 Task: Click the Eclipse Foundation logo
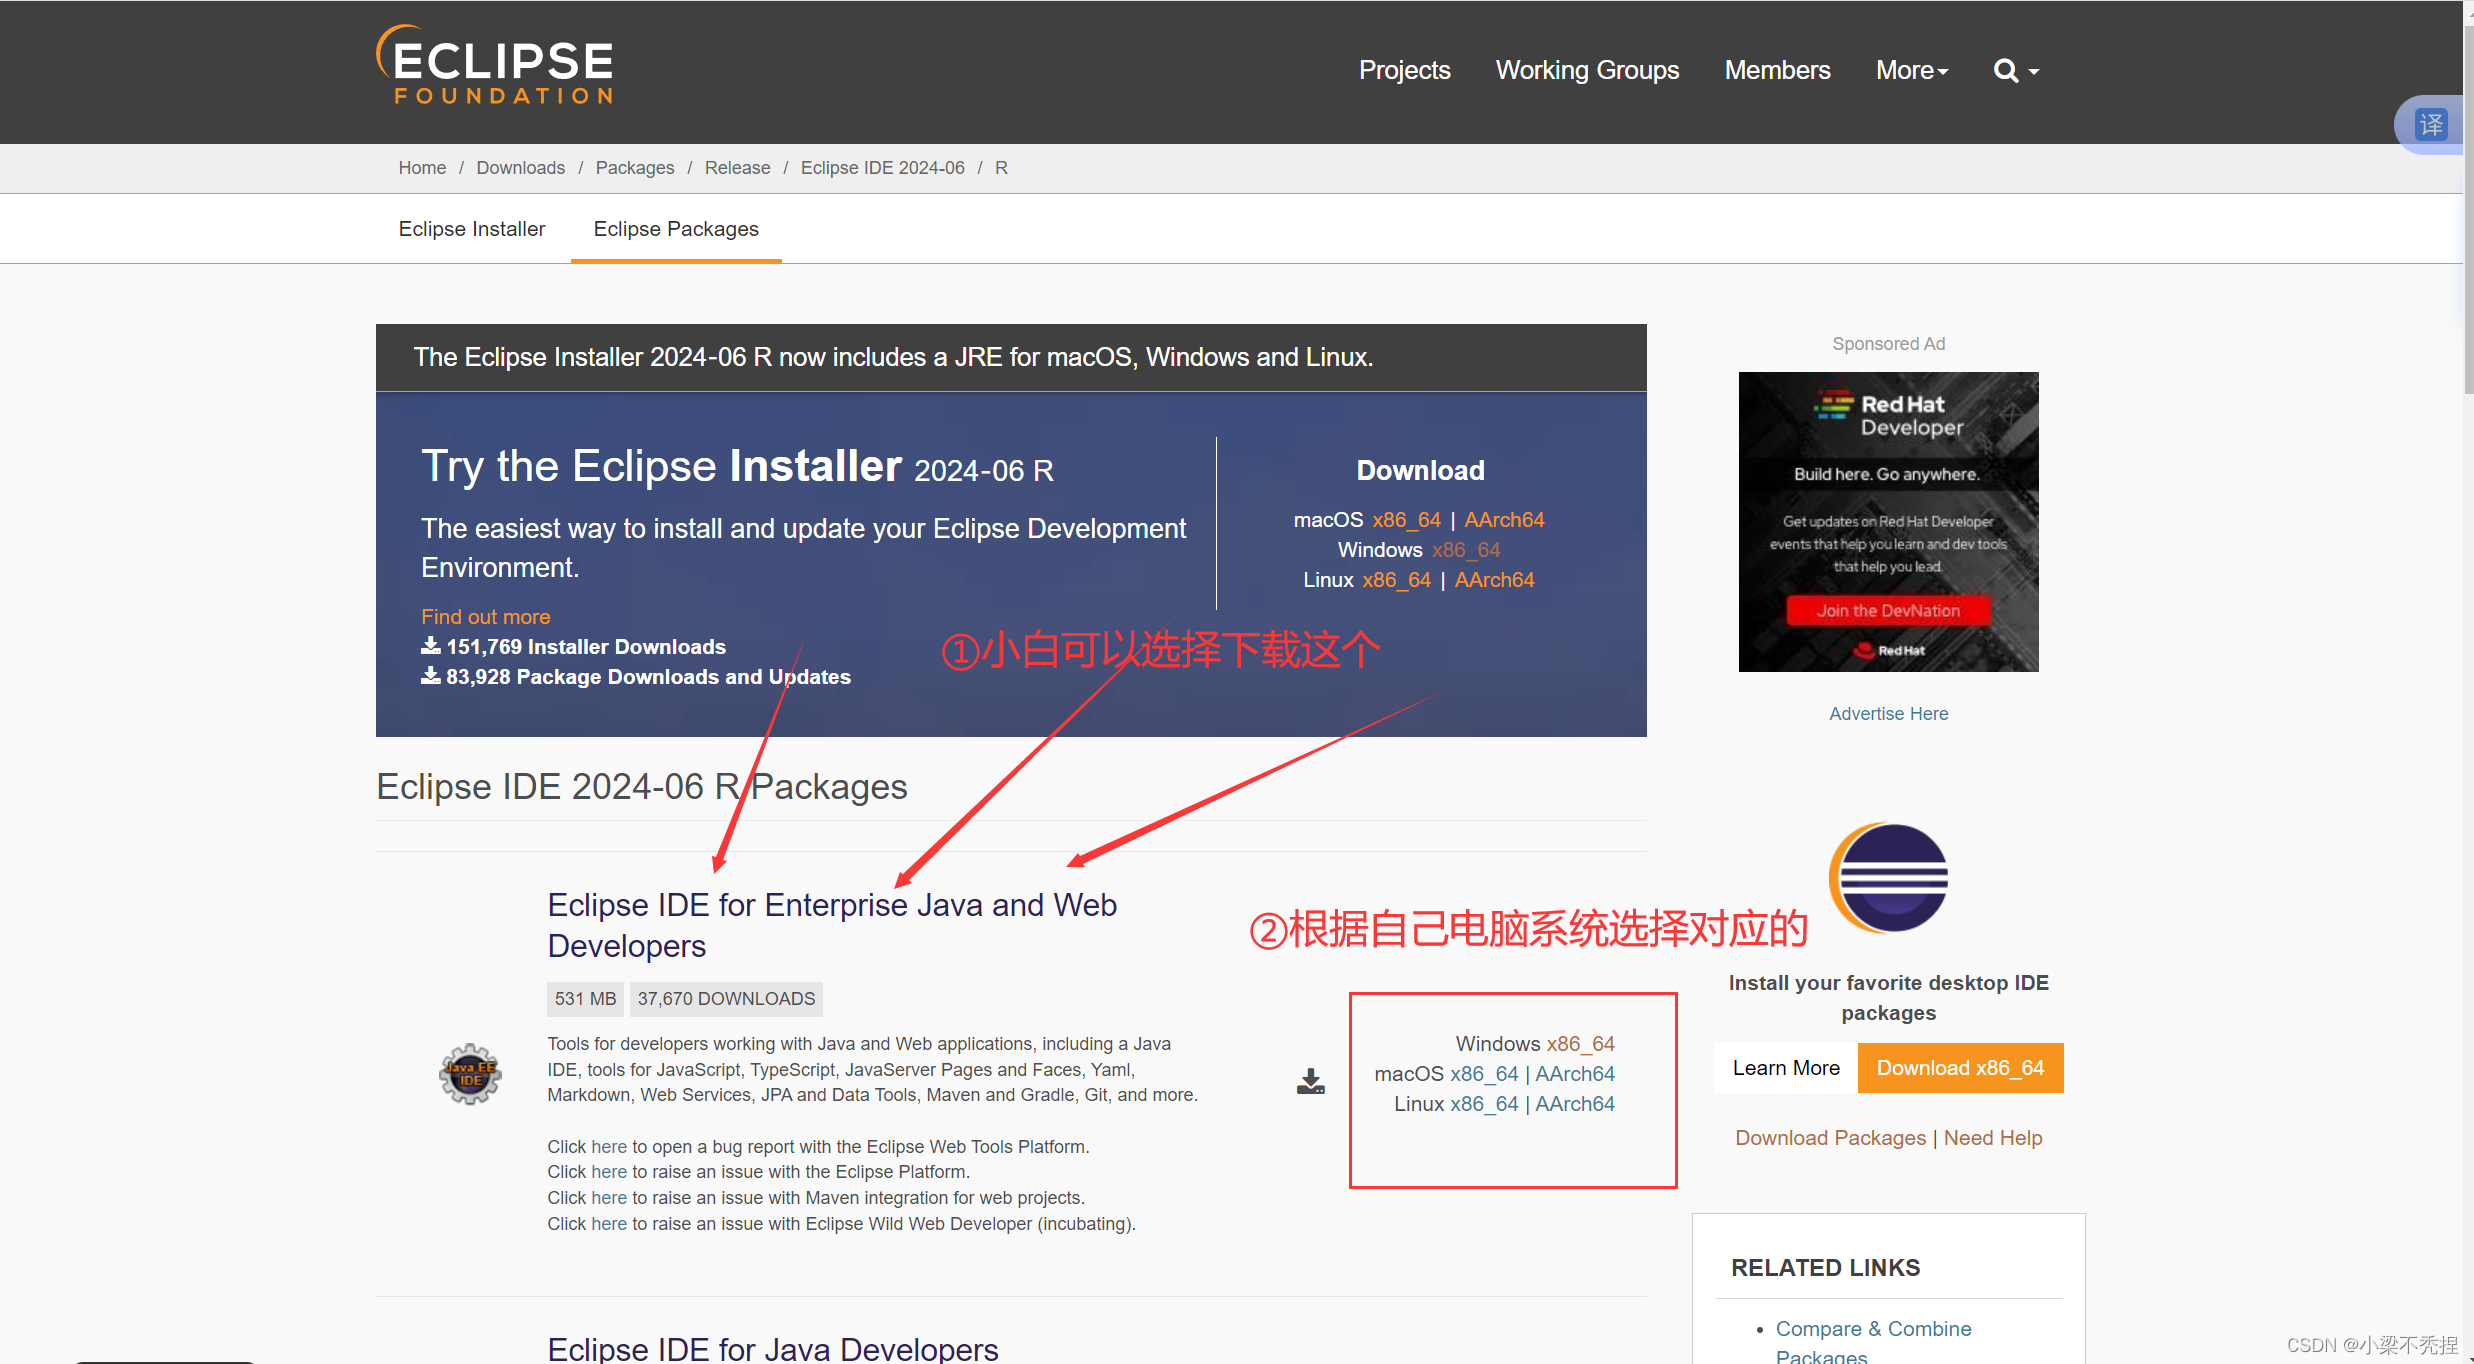pyautogui.click(x=495, y=65)
